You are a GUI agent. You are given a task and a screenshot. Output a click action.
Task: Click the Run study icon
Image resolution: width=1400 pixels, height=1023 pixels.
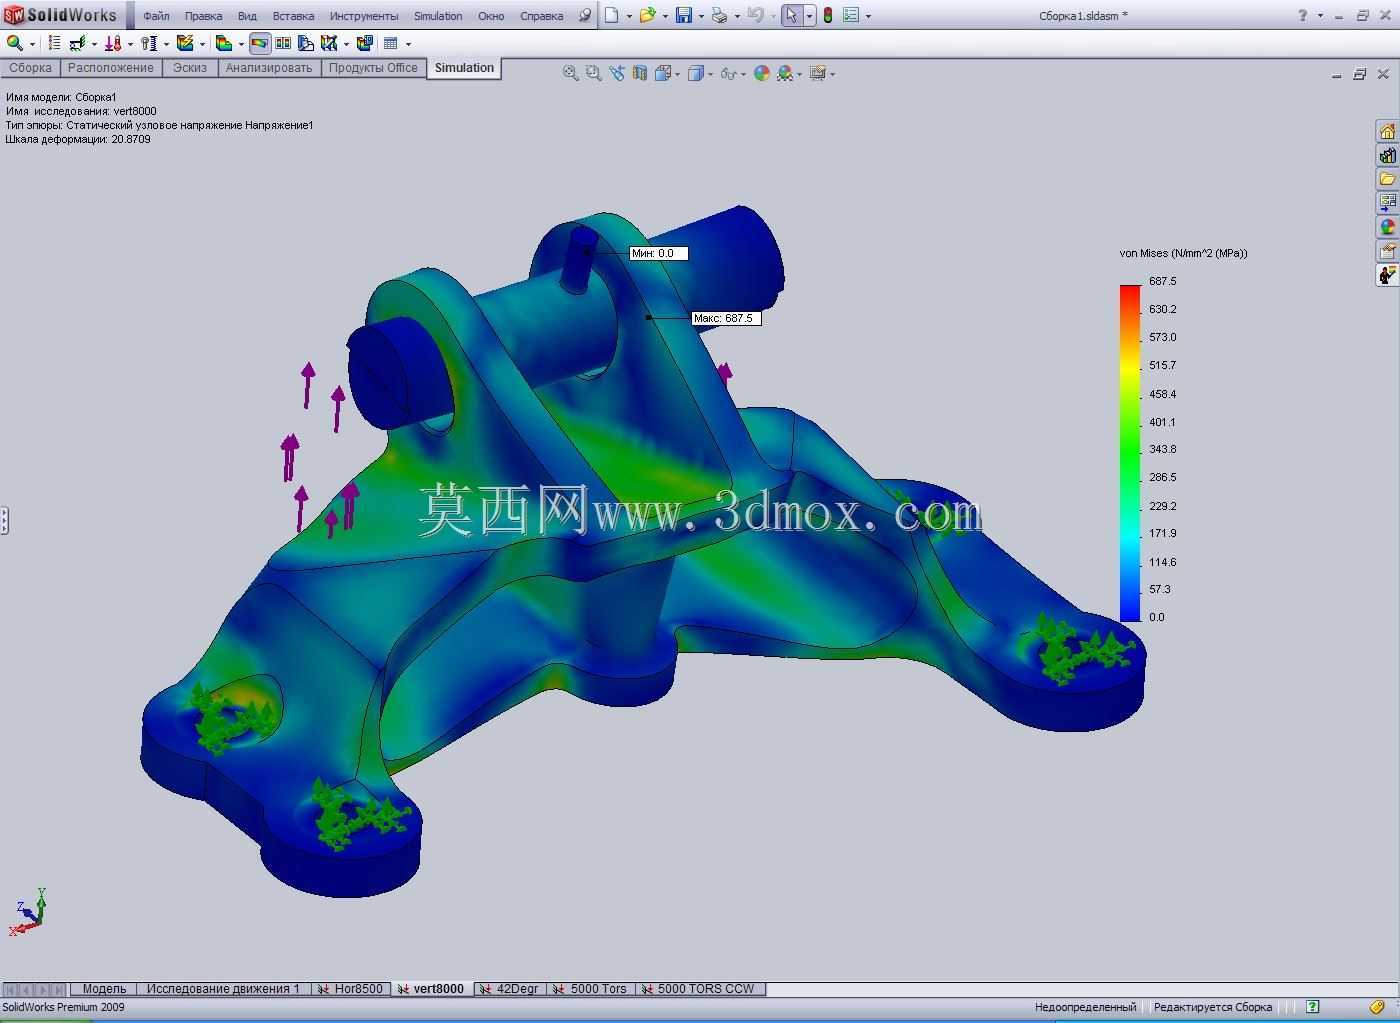point(185,43)
